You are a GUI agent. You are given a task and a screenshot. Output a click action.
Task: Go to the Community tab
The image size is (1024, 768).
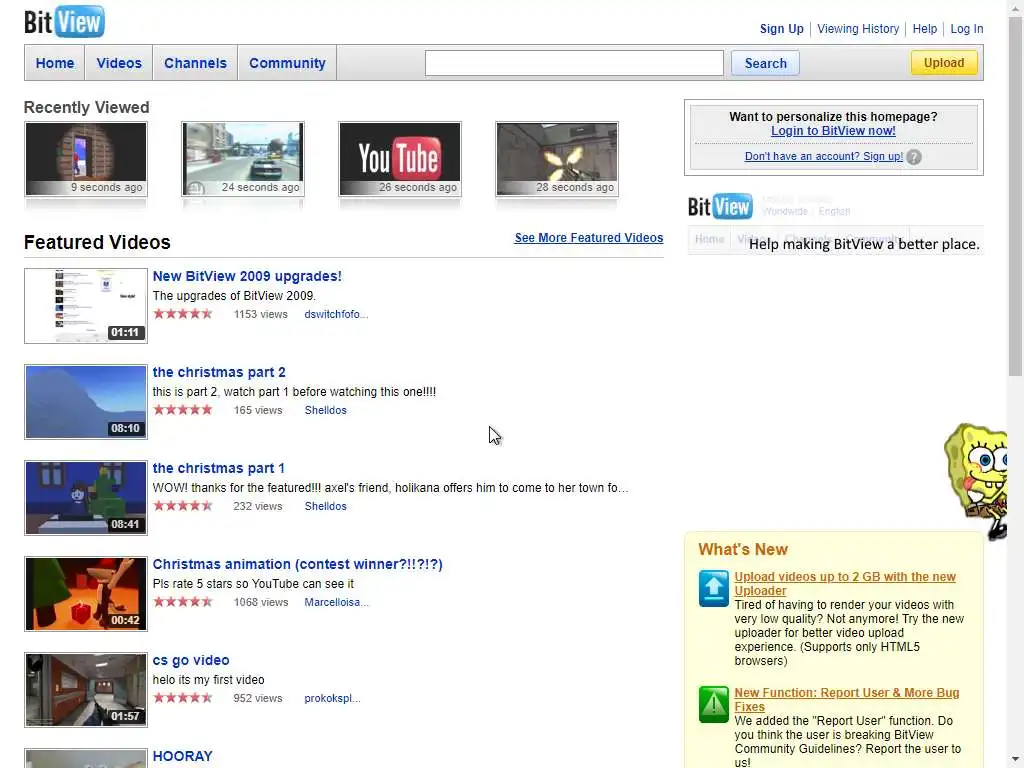coord(287,63)
